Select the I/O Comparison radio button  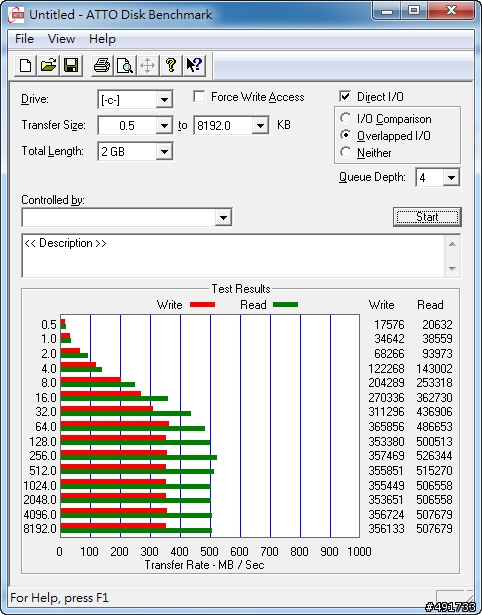(x=346, y=118)
